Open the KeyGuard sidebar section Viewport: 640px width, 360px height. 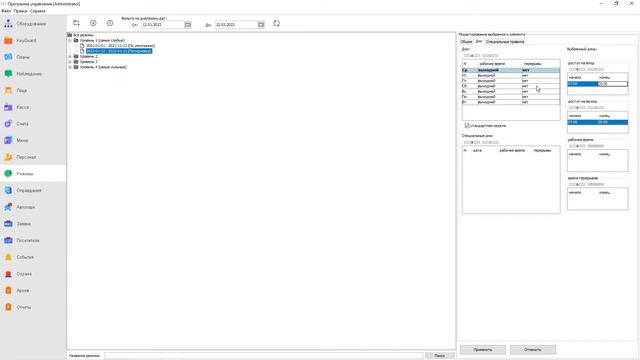coord(33,40)
